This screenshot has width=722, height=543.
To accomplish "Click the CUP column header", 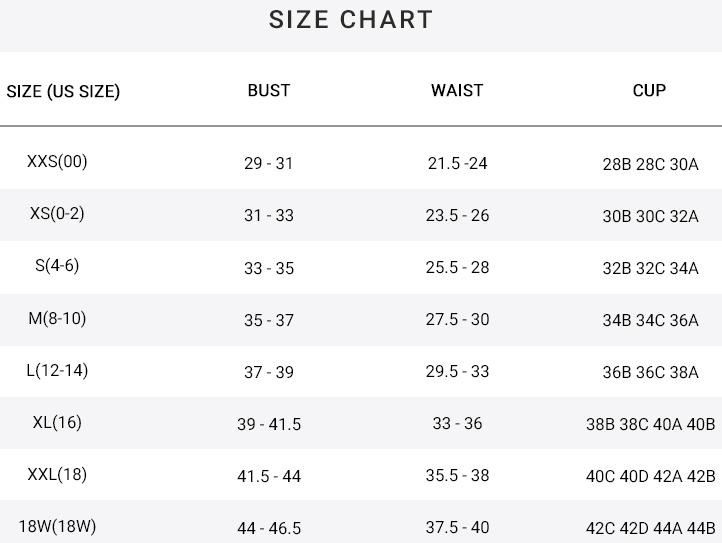I will click(649, 90).
